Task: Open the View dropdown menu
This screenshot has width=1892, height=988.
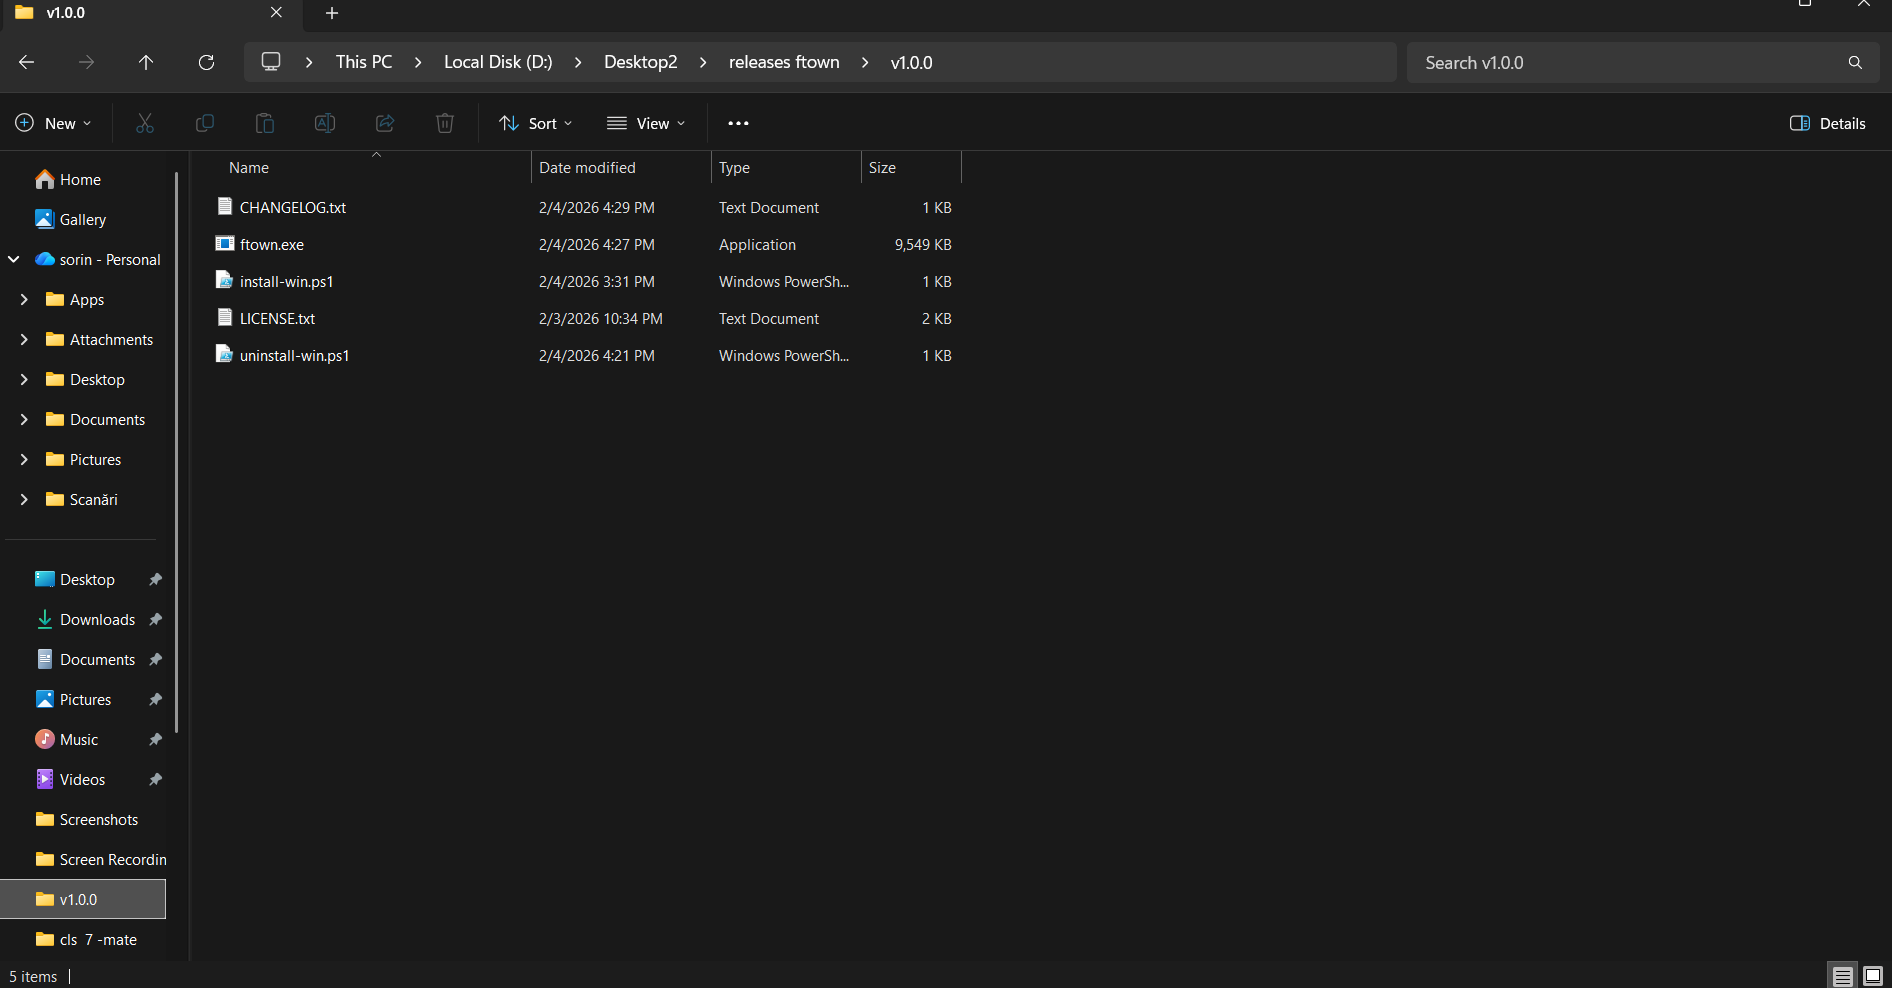Action: point(646,123)
